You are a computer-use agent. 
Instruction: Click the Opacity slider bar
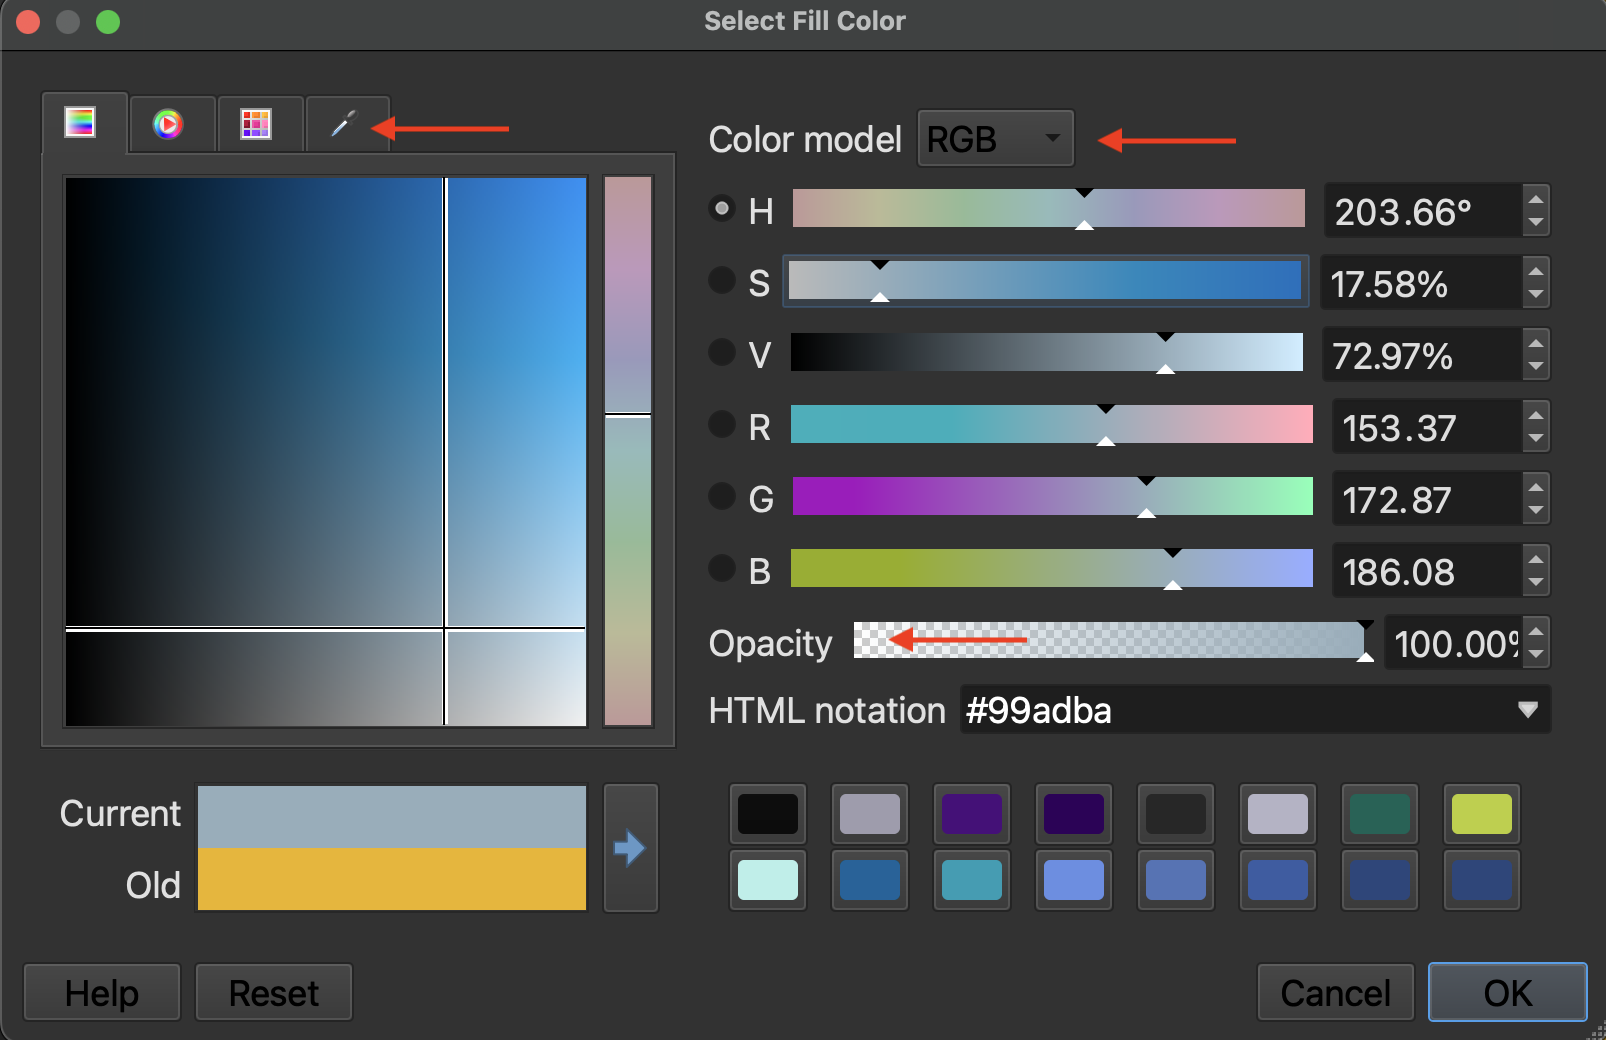click(1110, 641)
